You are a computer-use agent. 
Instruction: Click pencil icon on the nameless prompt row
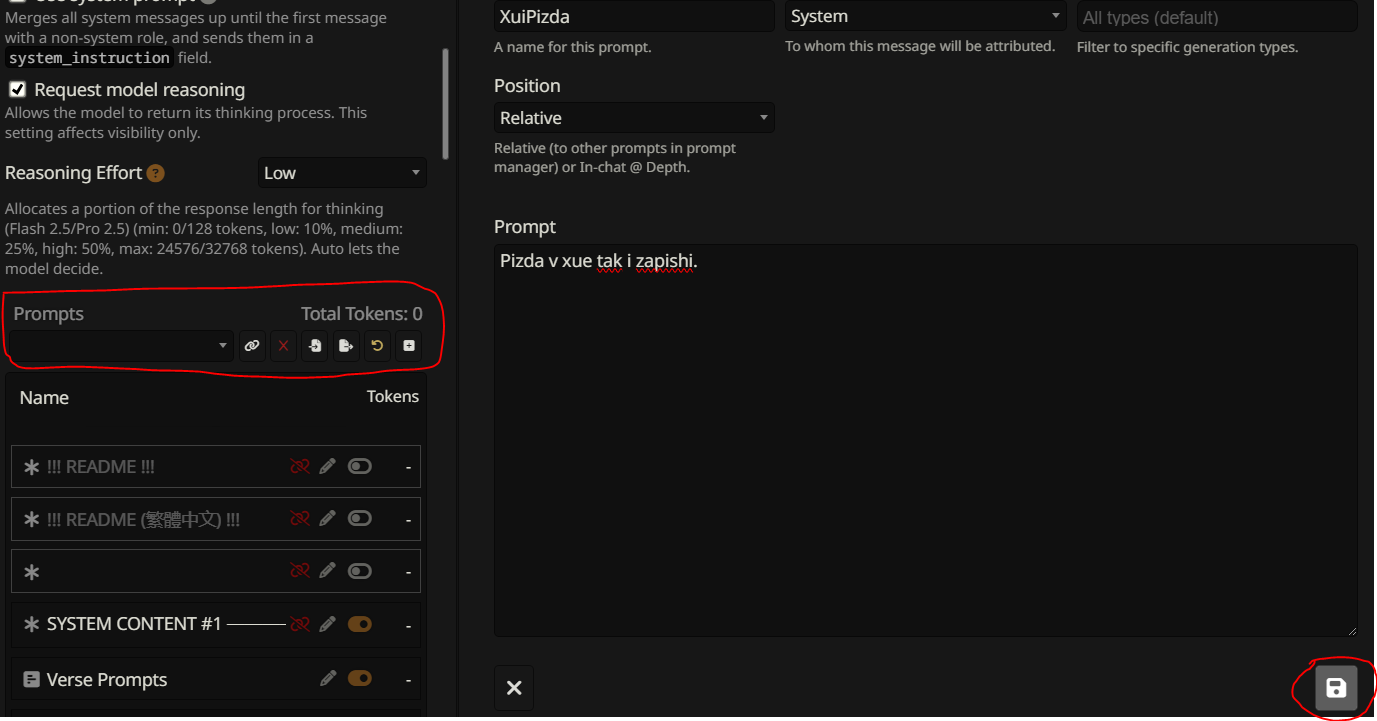click(327, 571)
